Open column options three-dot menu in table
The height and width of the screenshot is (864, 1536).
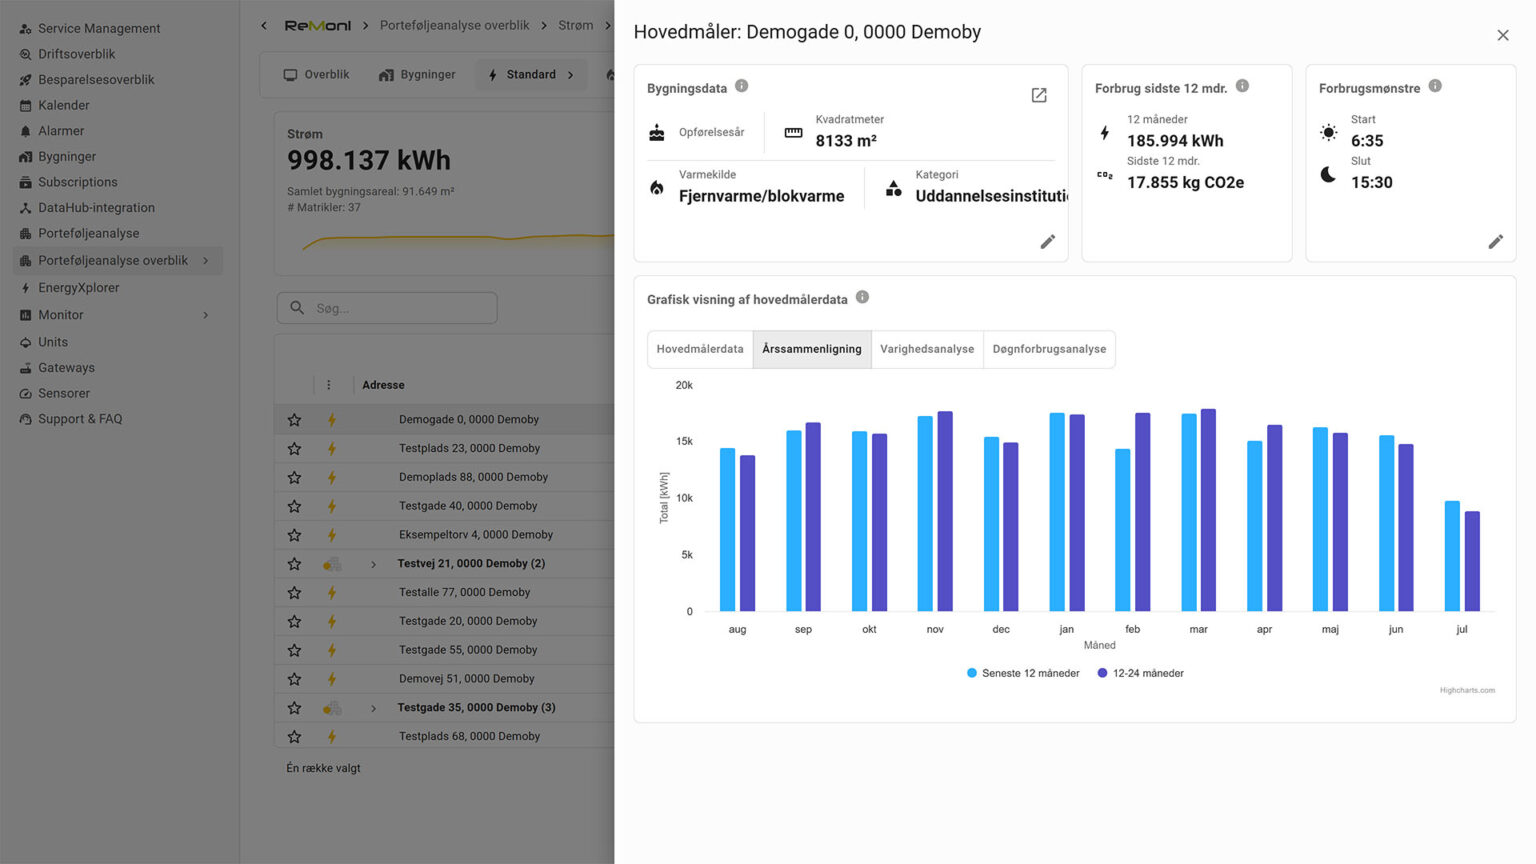tap(328, 385)
